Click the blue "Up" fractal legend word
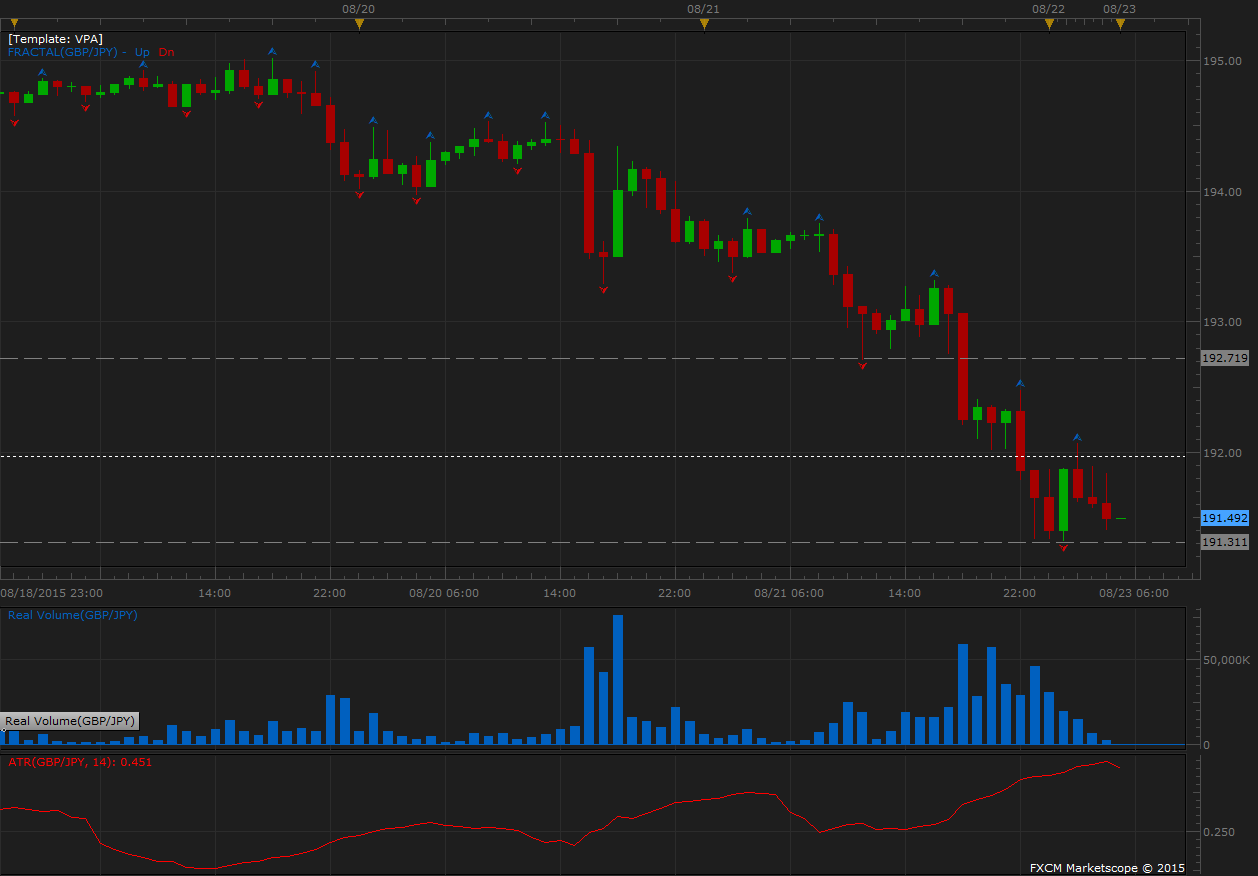Image resolution: width=1258 pixels, height=876 pixels. pyautogui.click(x=142, y=52)
